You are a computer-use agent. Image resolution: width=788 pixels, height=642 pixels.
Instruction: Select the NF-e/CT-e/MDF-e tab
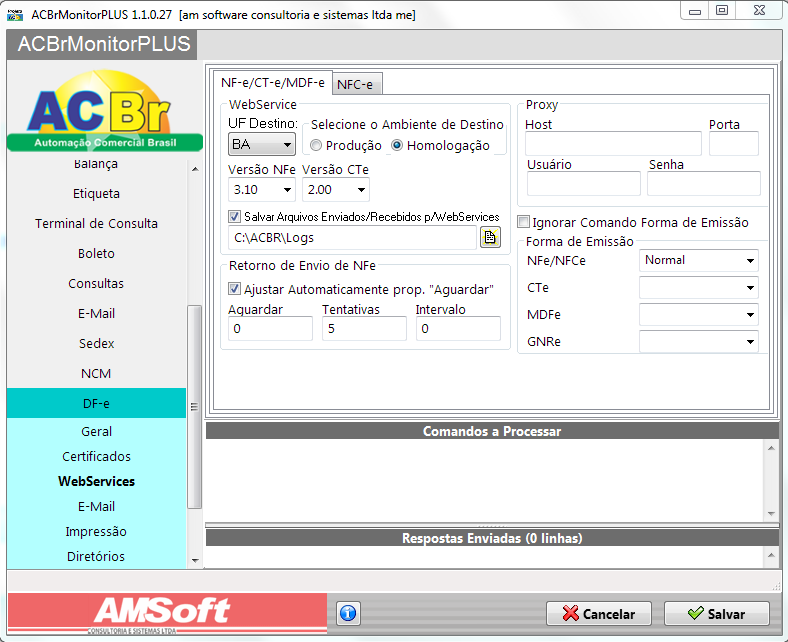pos(273,82)
